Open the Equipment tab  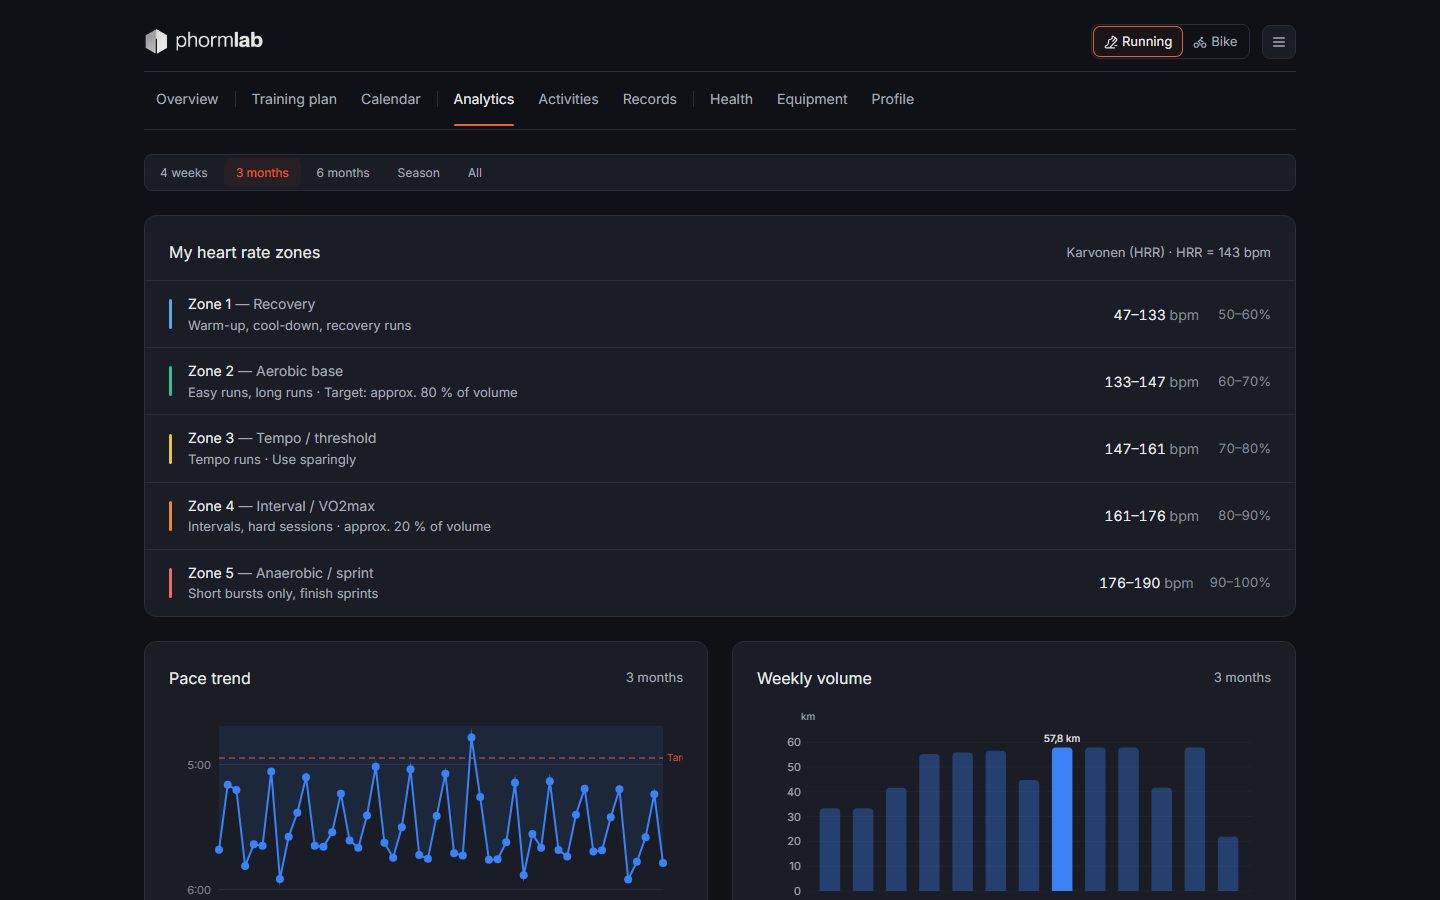click(812, 99)
